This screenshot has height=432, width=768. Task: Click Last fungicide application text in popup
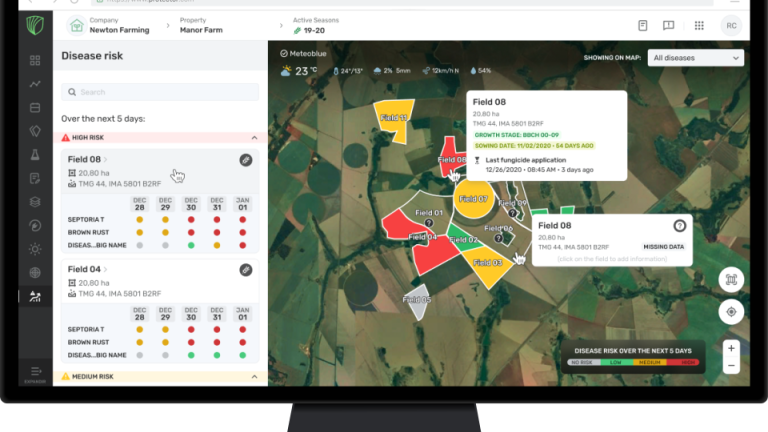pyautogui.click(x=526, y=160)
